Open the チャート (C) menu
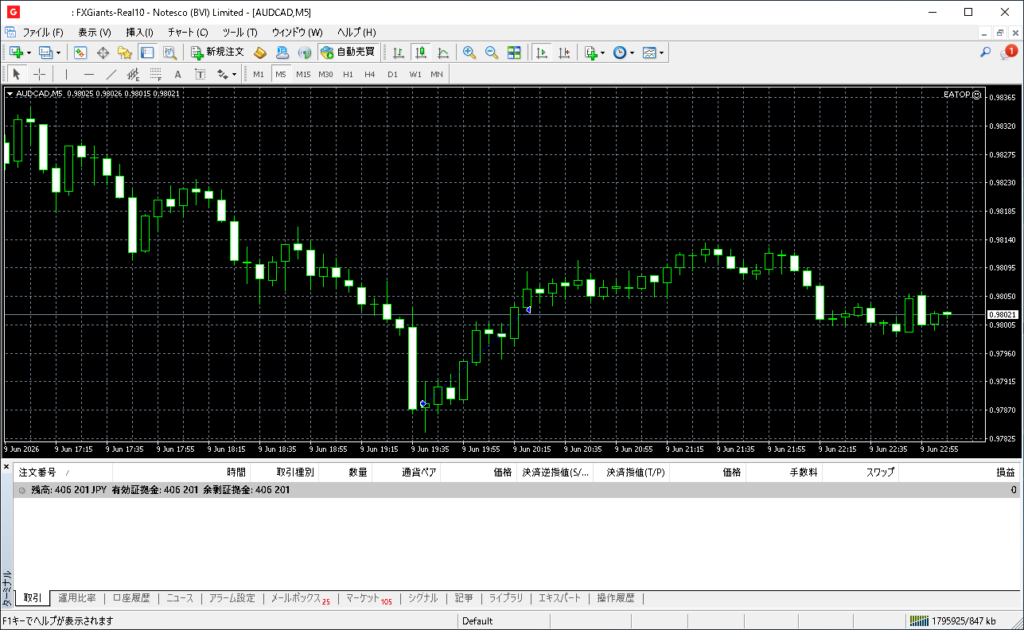 [187, 32]
